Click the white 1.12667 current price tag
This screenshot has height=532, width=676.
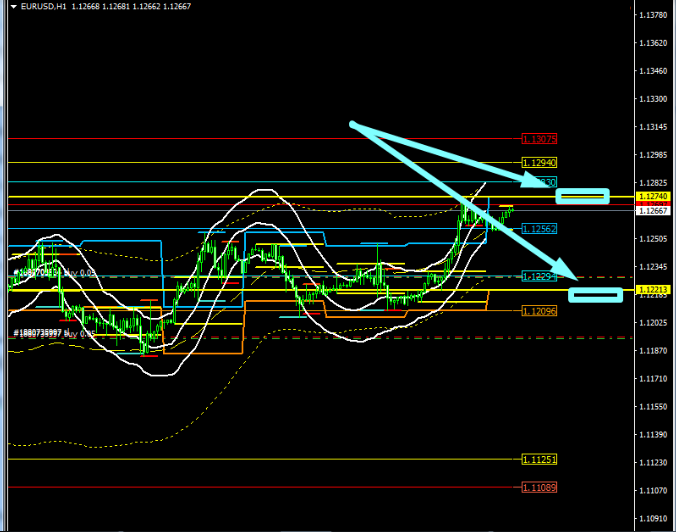(x=653, y=211)
